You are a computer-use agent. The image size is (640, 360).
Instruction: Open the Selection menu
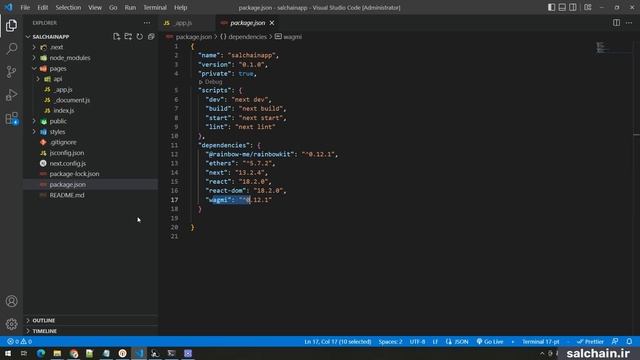click(68, 7)
